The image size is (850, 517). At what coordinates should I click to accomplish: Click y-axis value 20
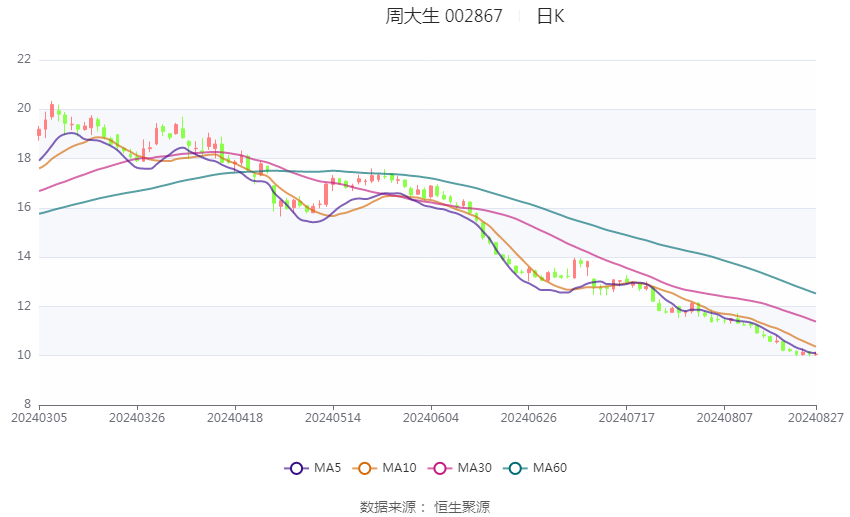click(24, 108)
